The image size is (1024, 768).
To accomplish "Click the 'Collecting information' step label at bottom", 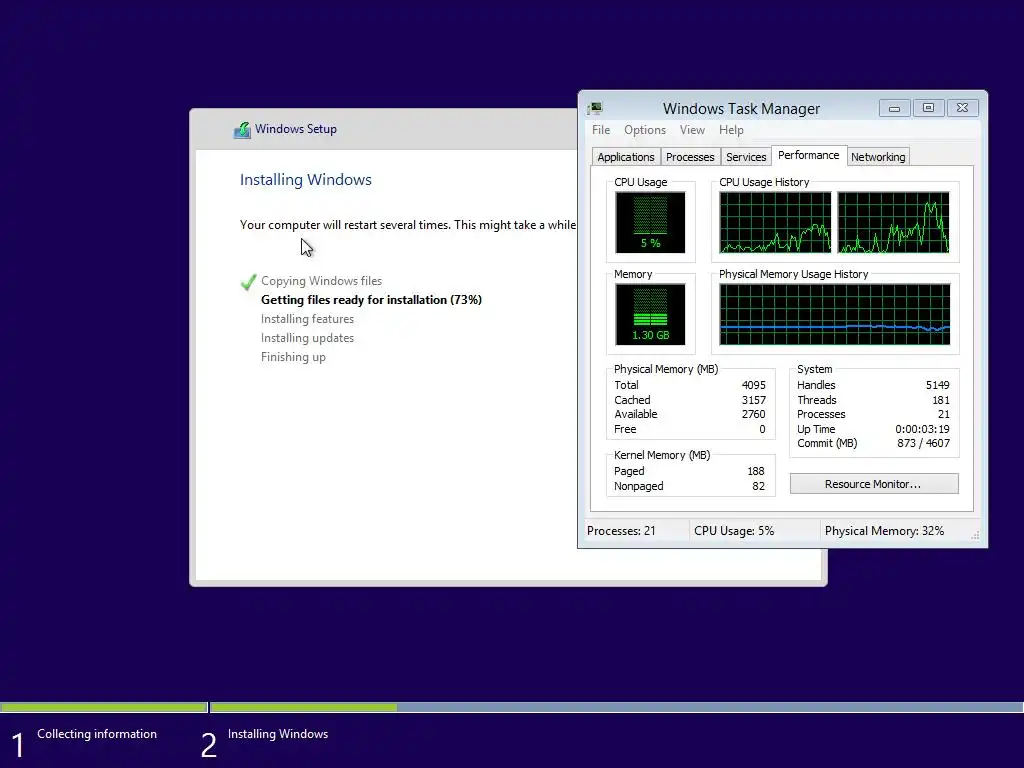I will coord(97,734).
